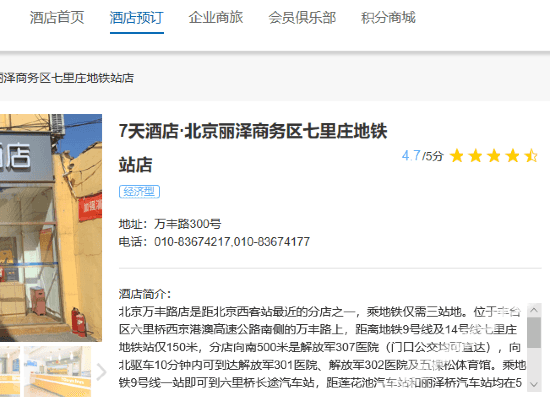The height and width of the screenshot is (412, 550).
Task: Click the second phone number 010-83674177
Action: click(x=272, y=242)
